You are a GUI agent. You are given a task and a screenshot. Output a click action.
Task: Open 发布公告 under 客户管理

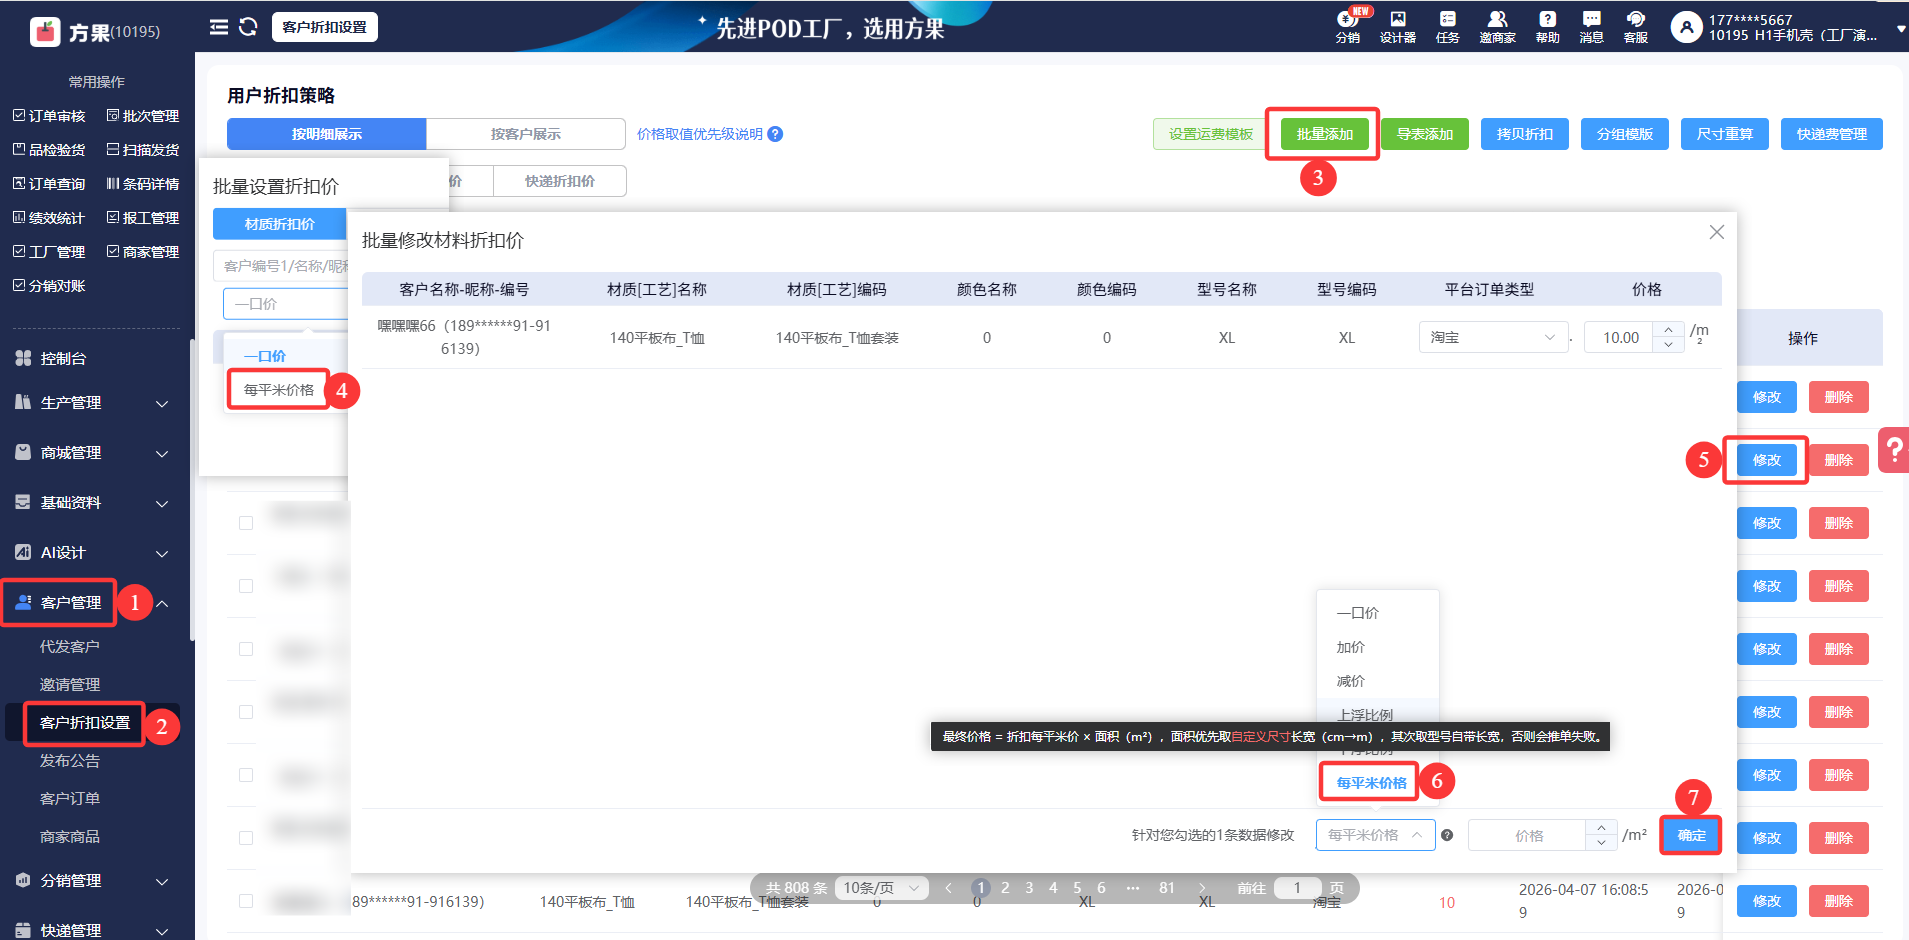[70, 761]
